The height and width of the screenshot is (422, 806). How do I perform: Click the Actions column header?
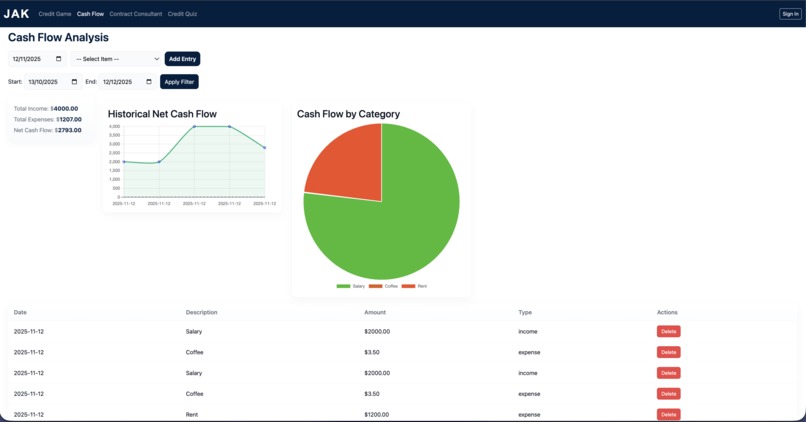coord(667,313)
